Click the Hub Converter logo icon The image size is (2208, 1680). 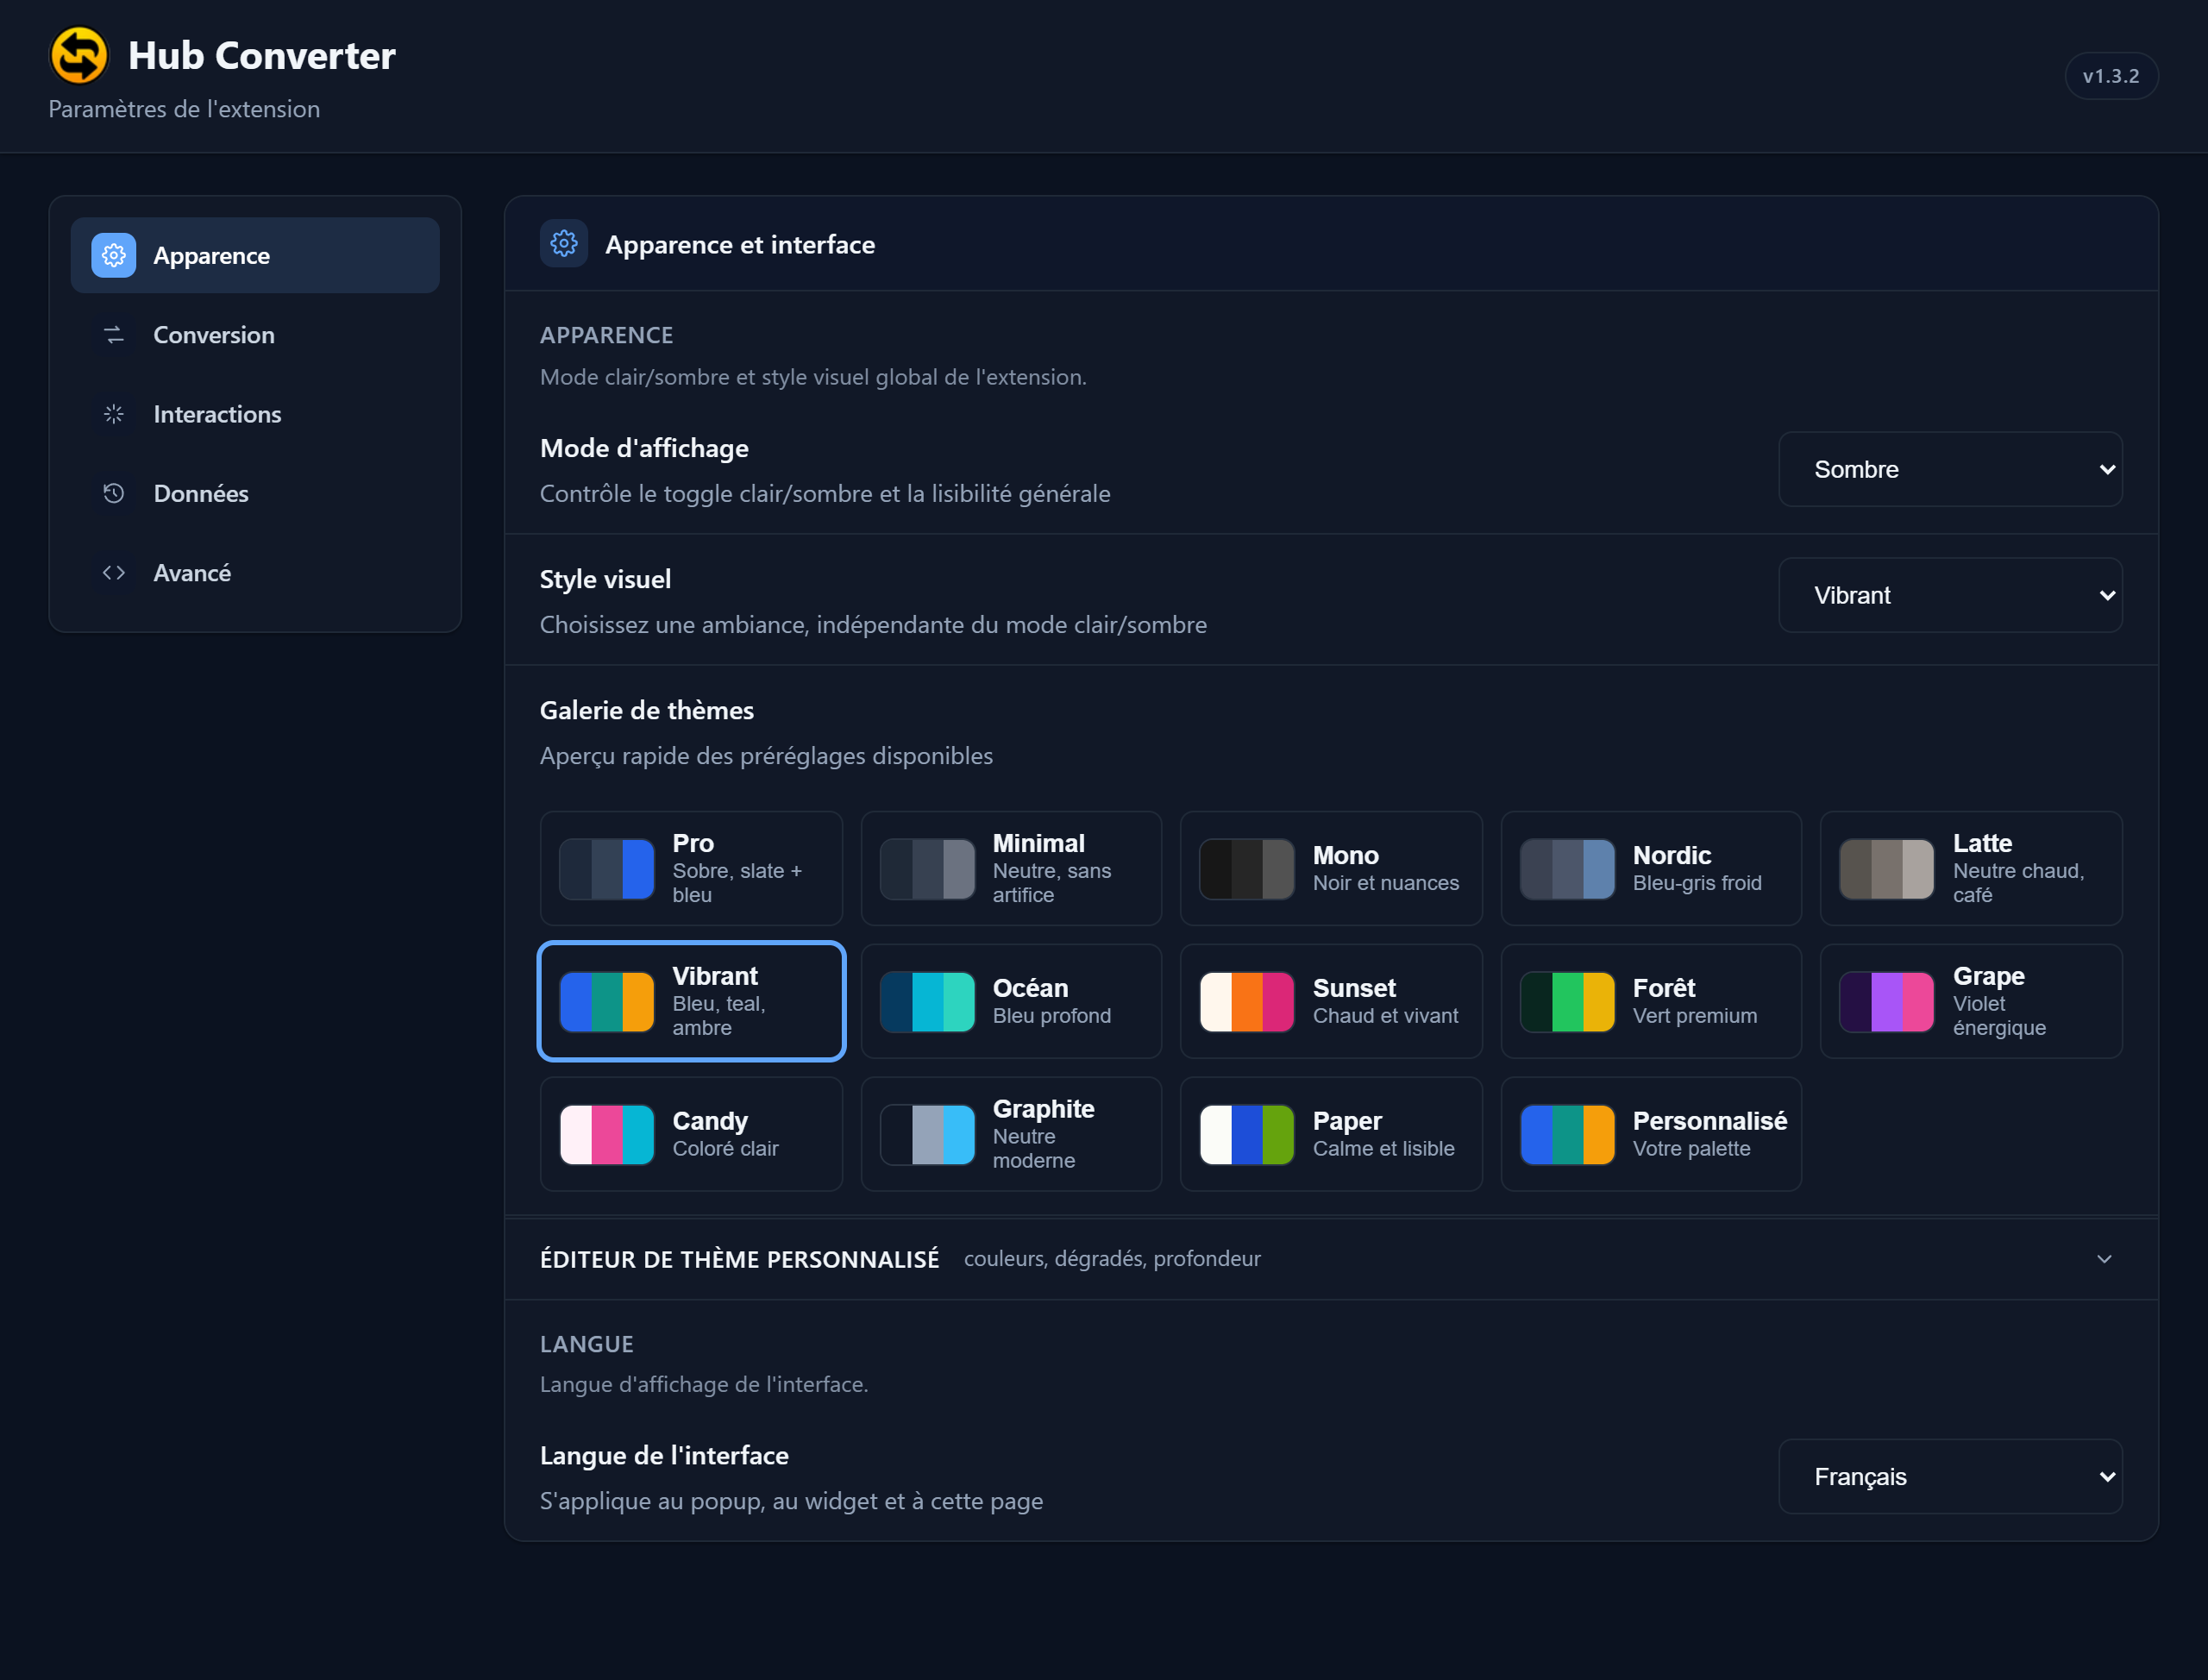(79, 55)
